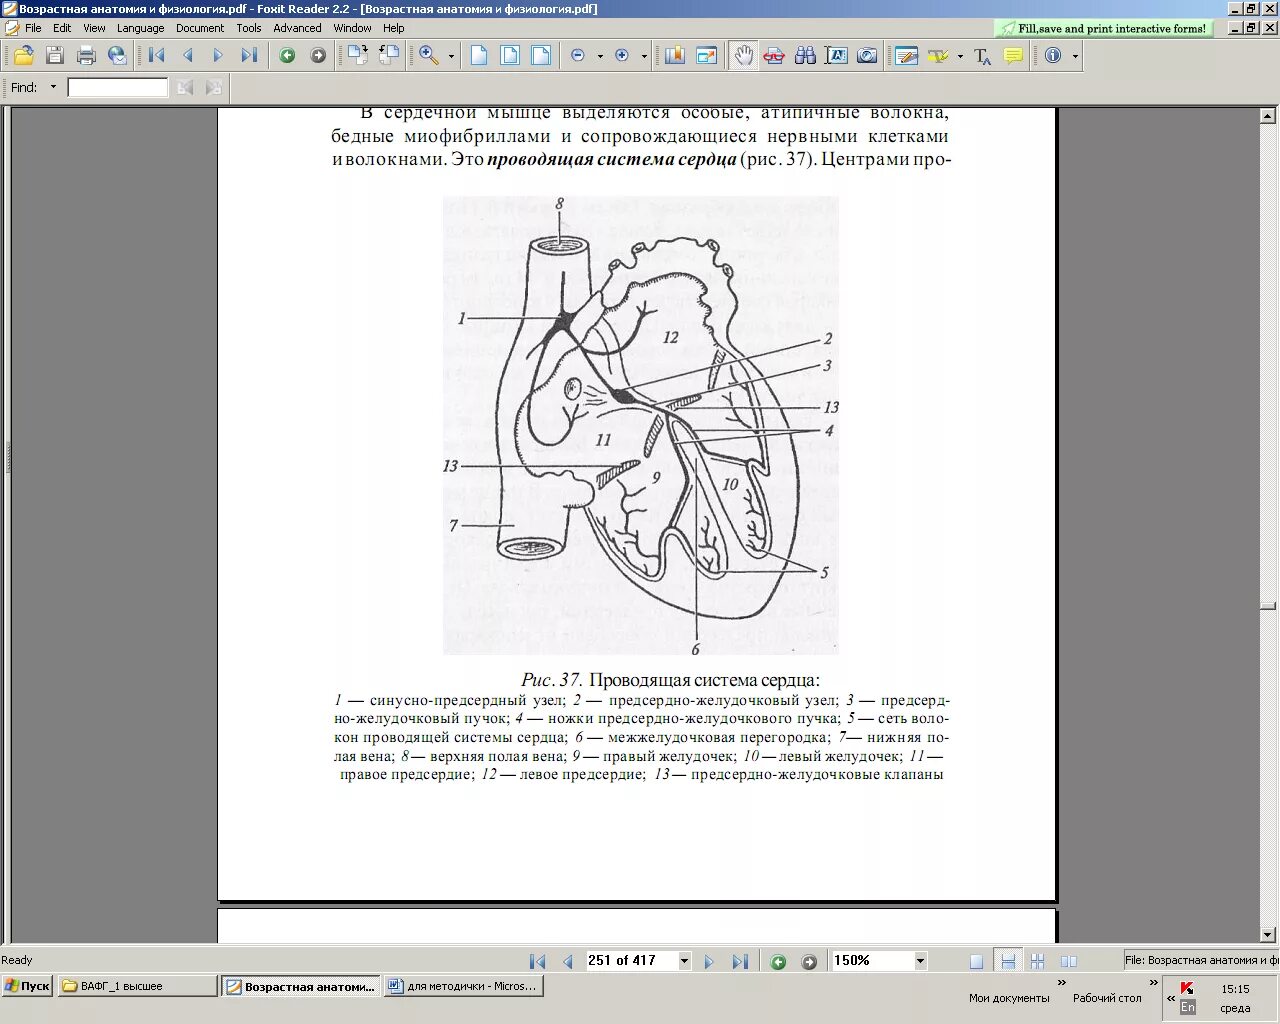This screenshot has height=1024, width=1280.
Task: Open the File menu
Action: [x=33, y=28]
